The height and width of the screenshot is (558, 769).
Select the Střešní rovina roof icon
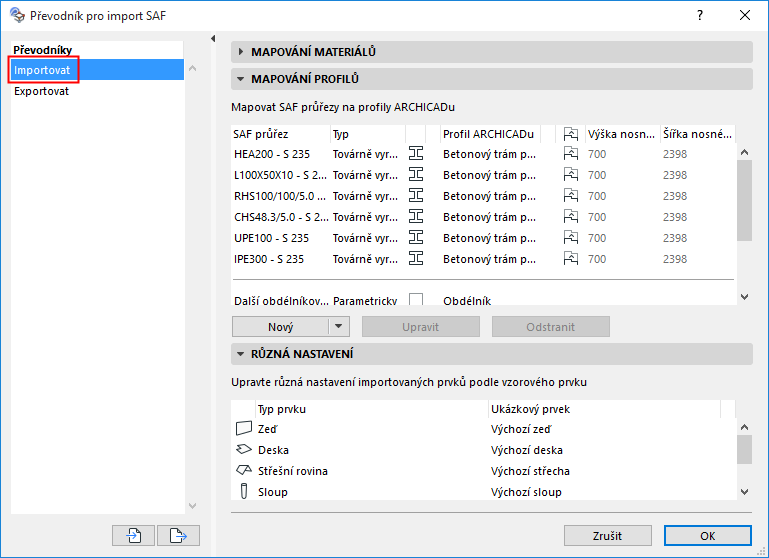click(x=244, y=471)
